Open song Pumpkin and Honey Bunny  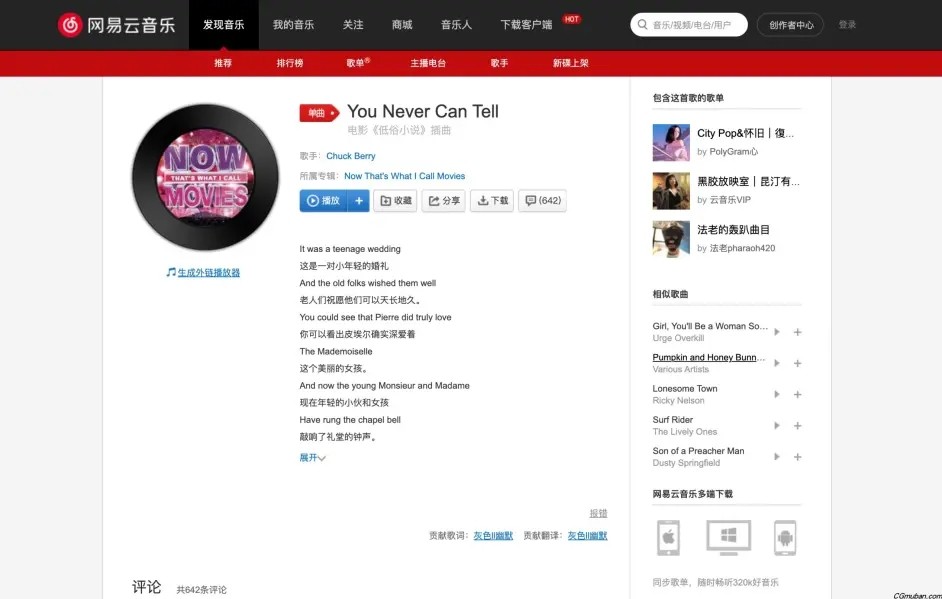(x=709, y=357)
